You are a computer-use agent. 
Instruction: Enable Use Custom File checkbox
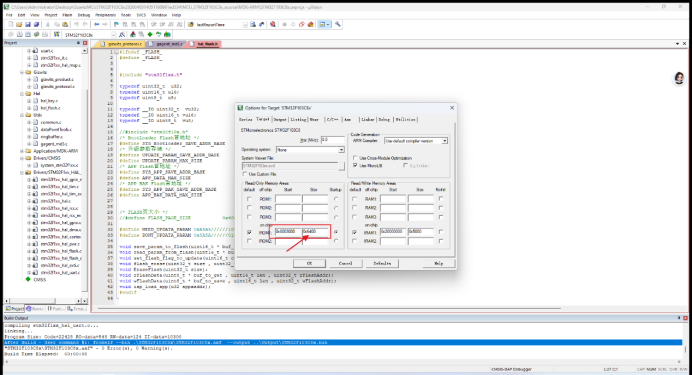point(245,174)
